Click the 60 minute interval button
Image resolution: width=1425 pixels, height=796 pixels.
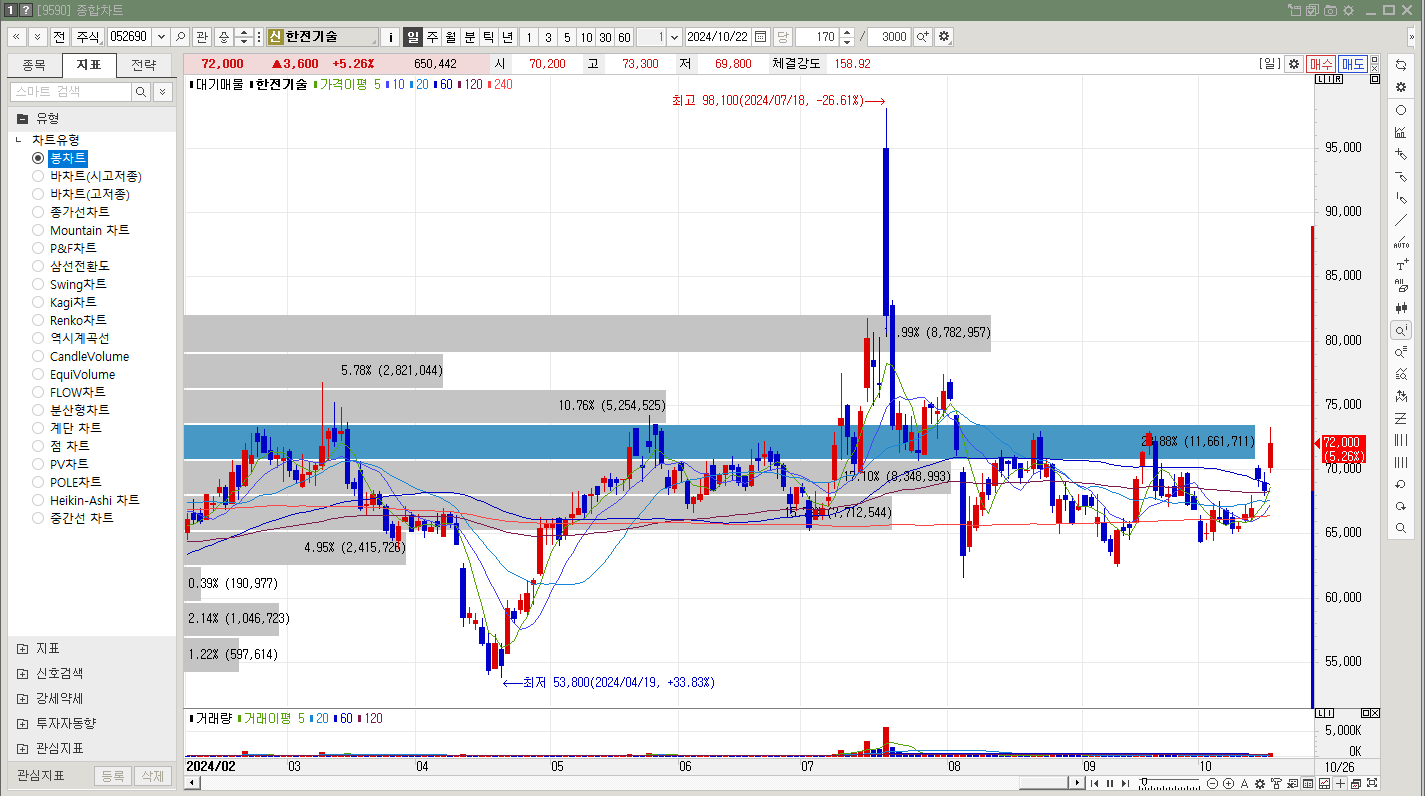click(624, 36)
